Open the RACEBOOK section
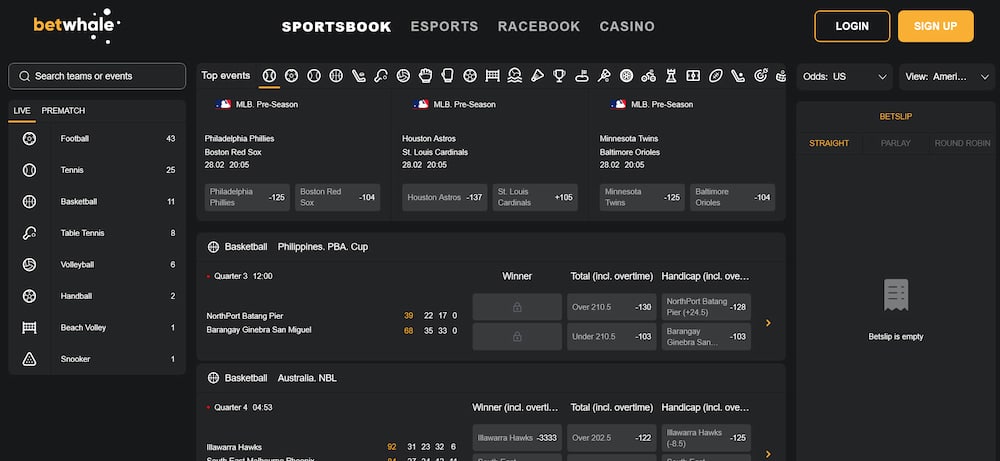The height and width of the screenshot is (461, 1000). coord(539,27)
